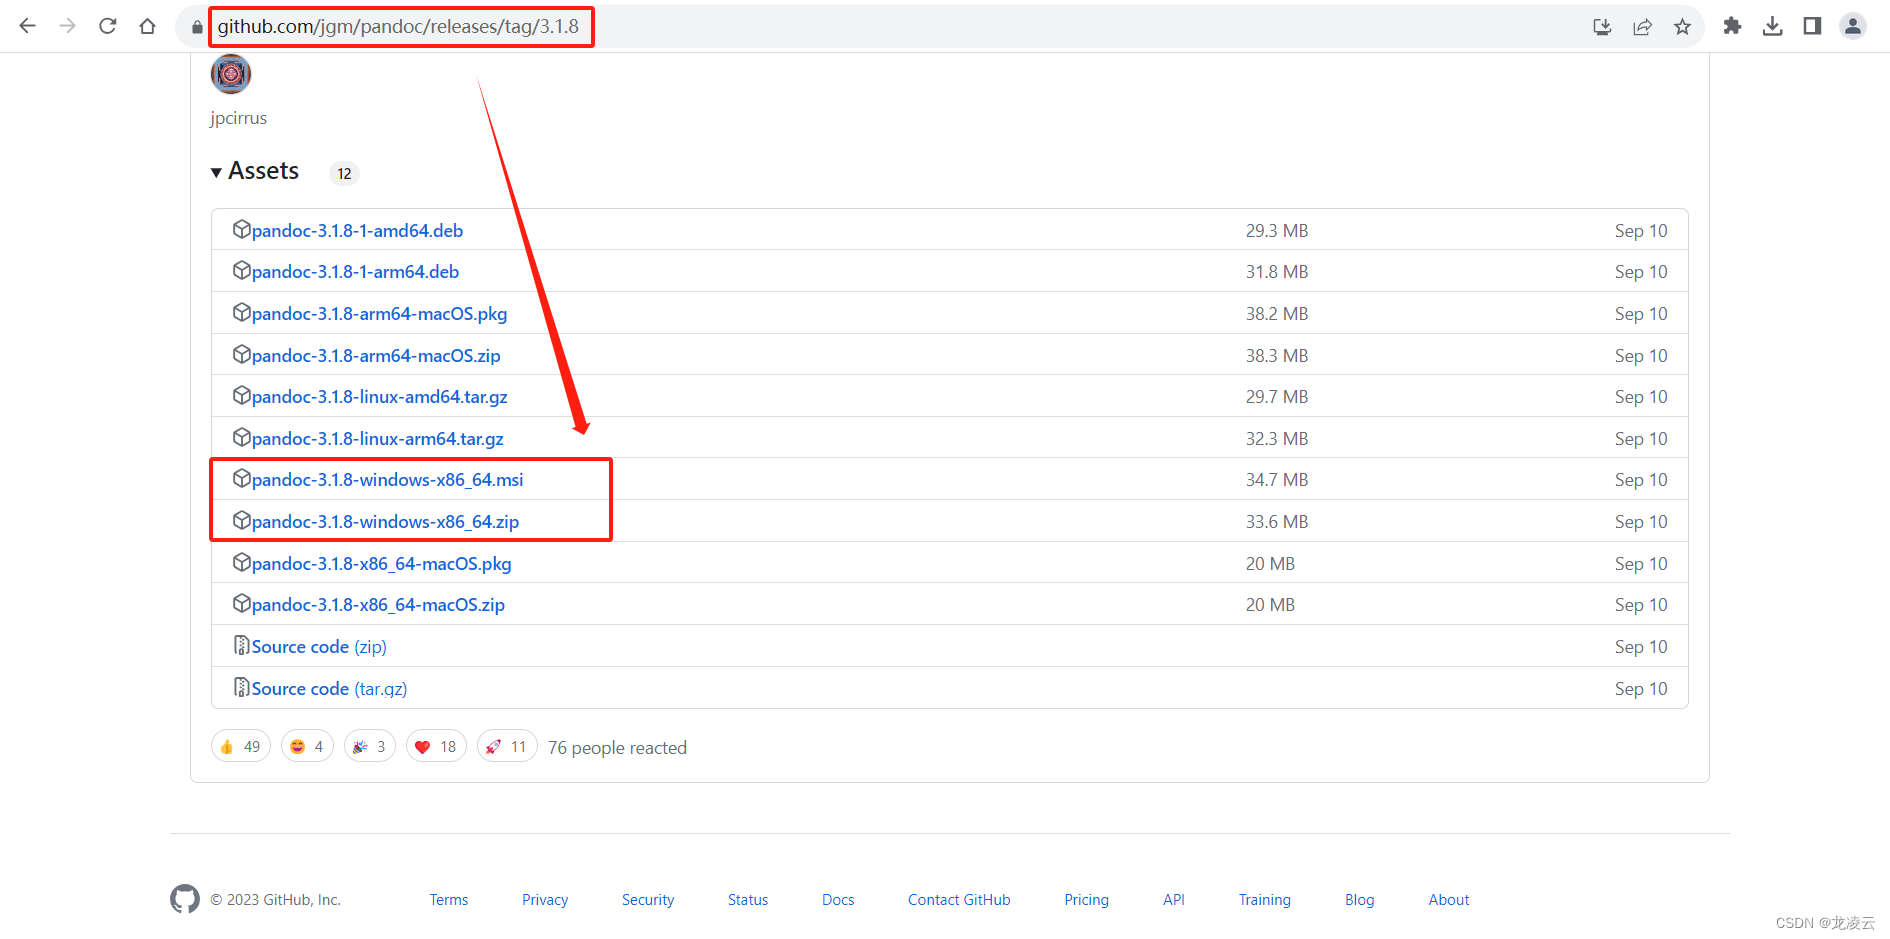This screenshot has width=1890, height=939.
Task: Download pandoc-3.1.8-linux-arm64.tar.gz
Action: tap(378, 439)
